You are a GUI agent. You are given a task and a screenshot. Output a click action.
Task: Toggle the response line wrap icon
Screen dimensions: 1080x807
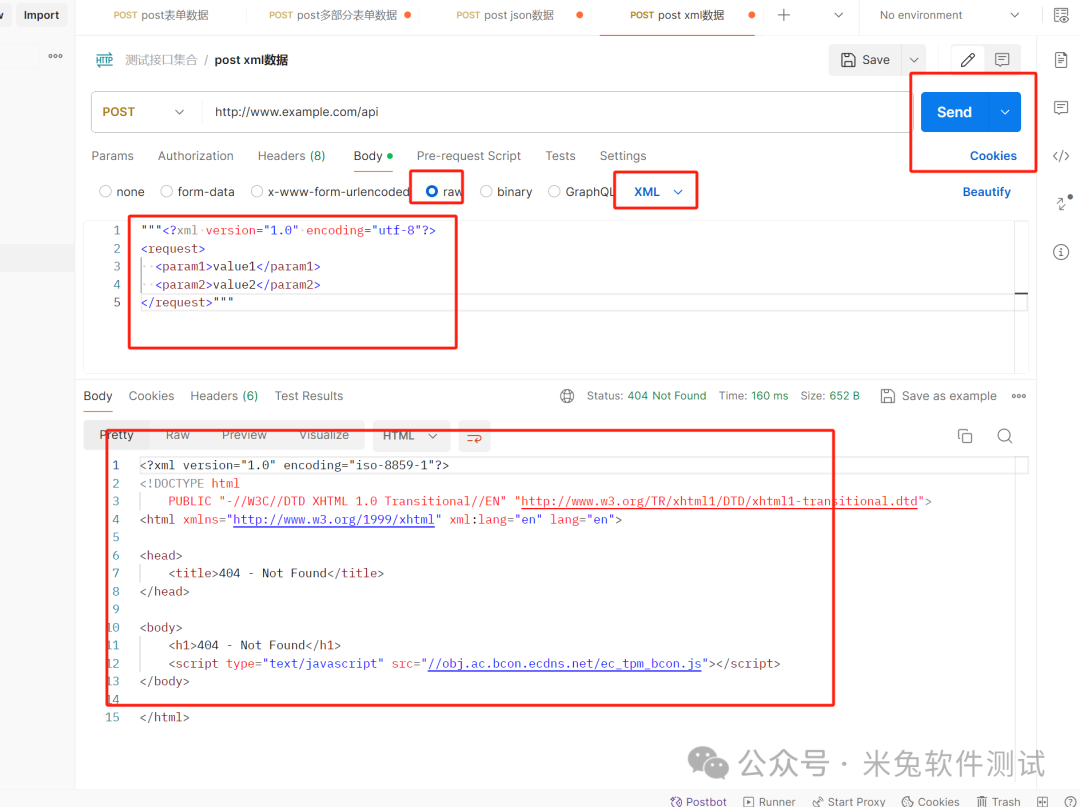click(475, 437)
